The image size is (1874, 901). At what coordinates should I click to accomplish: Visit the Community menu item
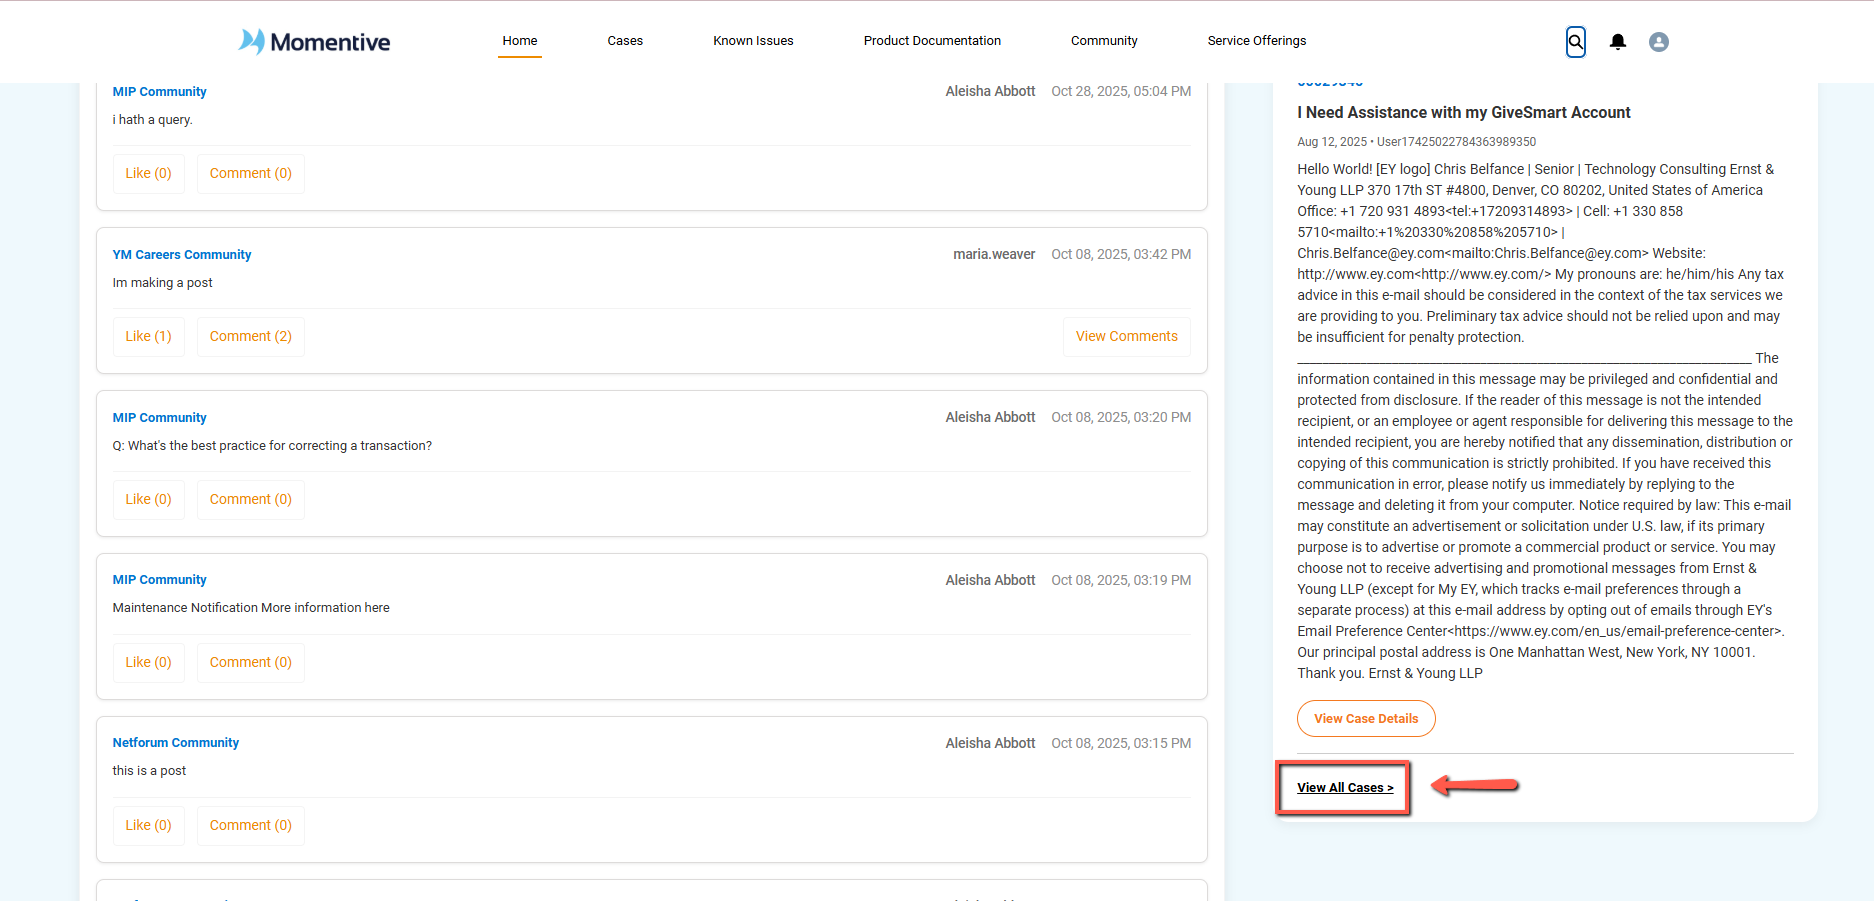coord(1103,41)
